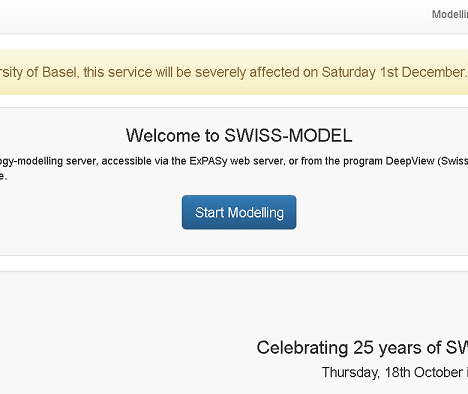Open the Modelling menu in top navigation
468x394 pixels.
(x=450, y=14)
